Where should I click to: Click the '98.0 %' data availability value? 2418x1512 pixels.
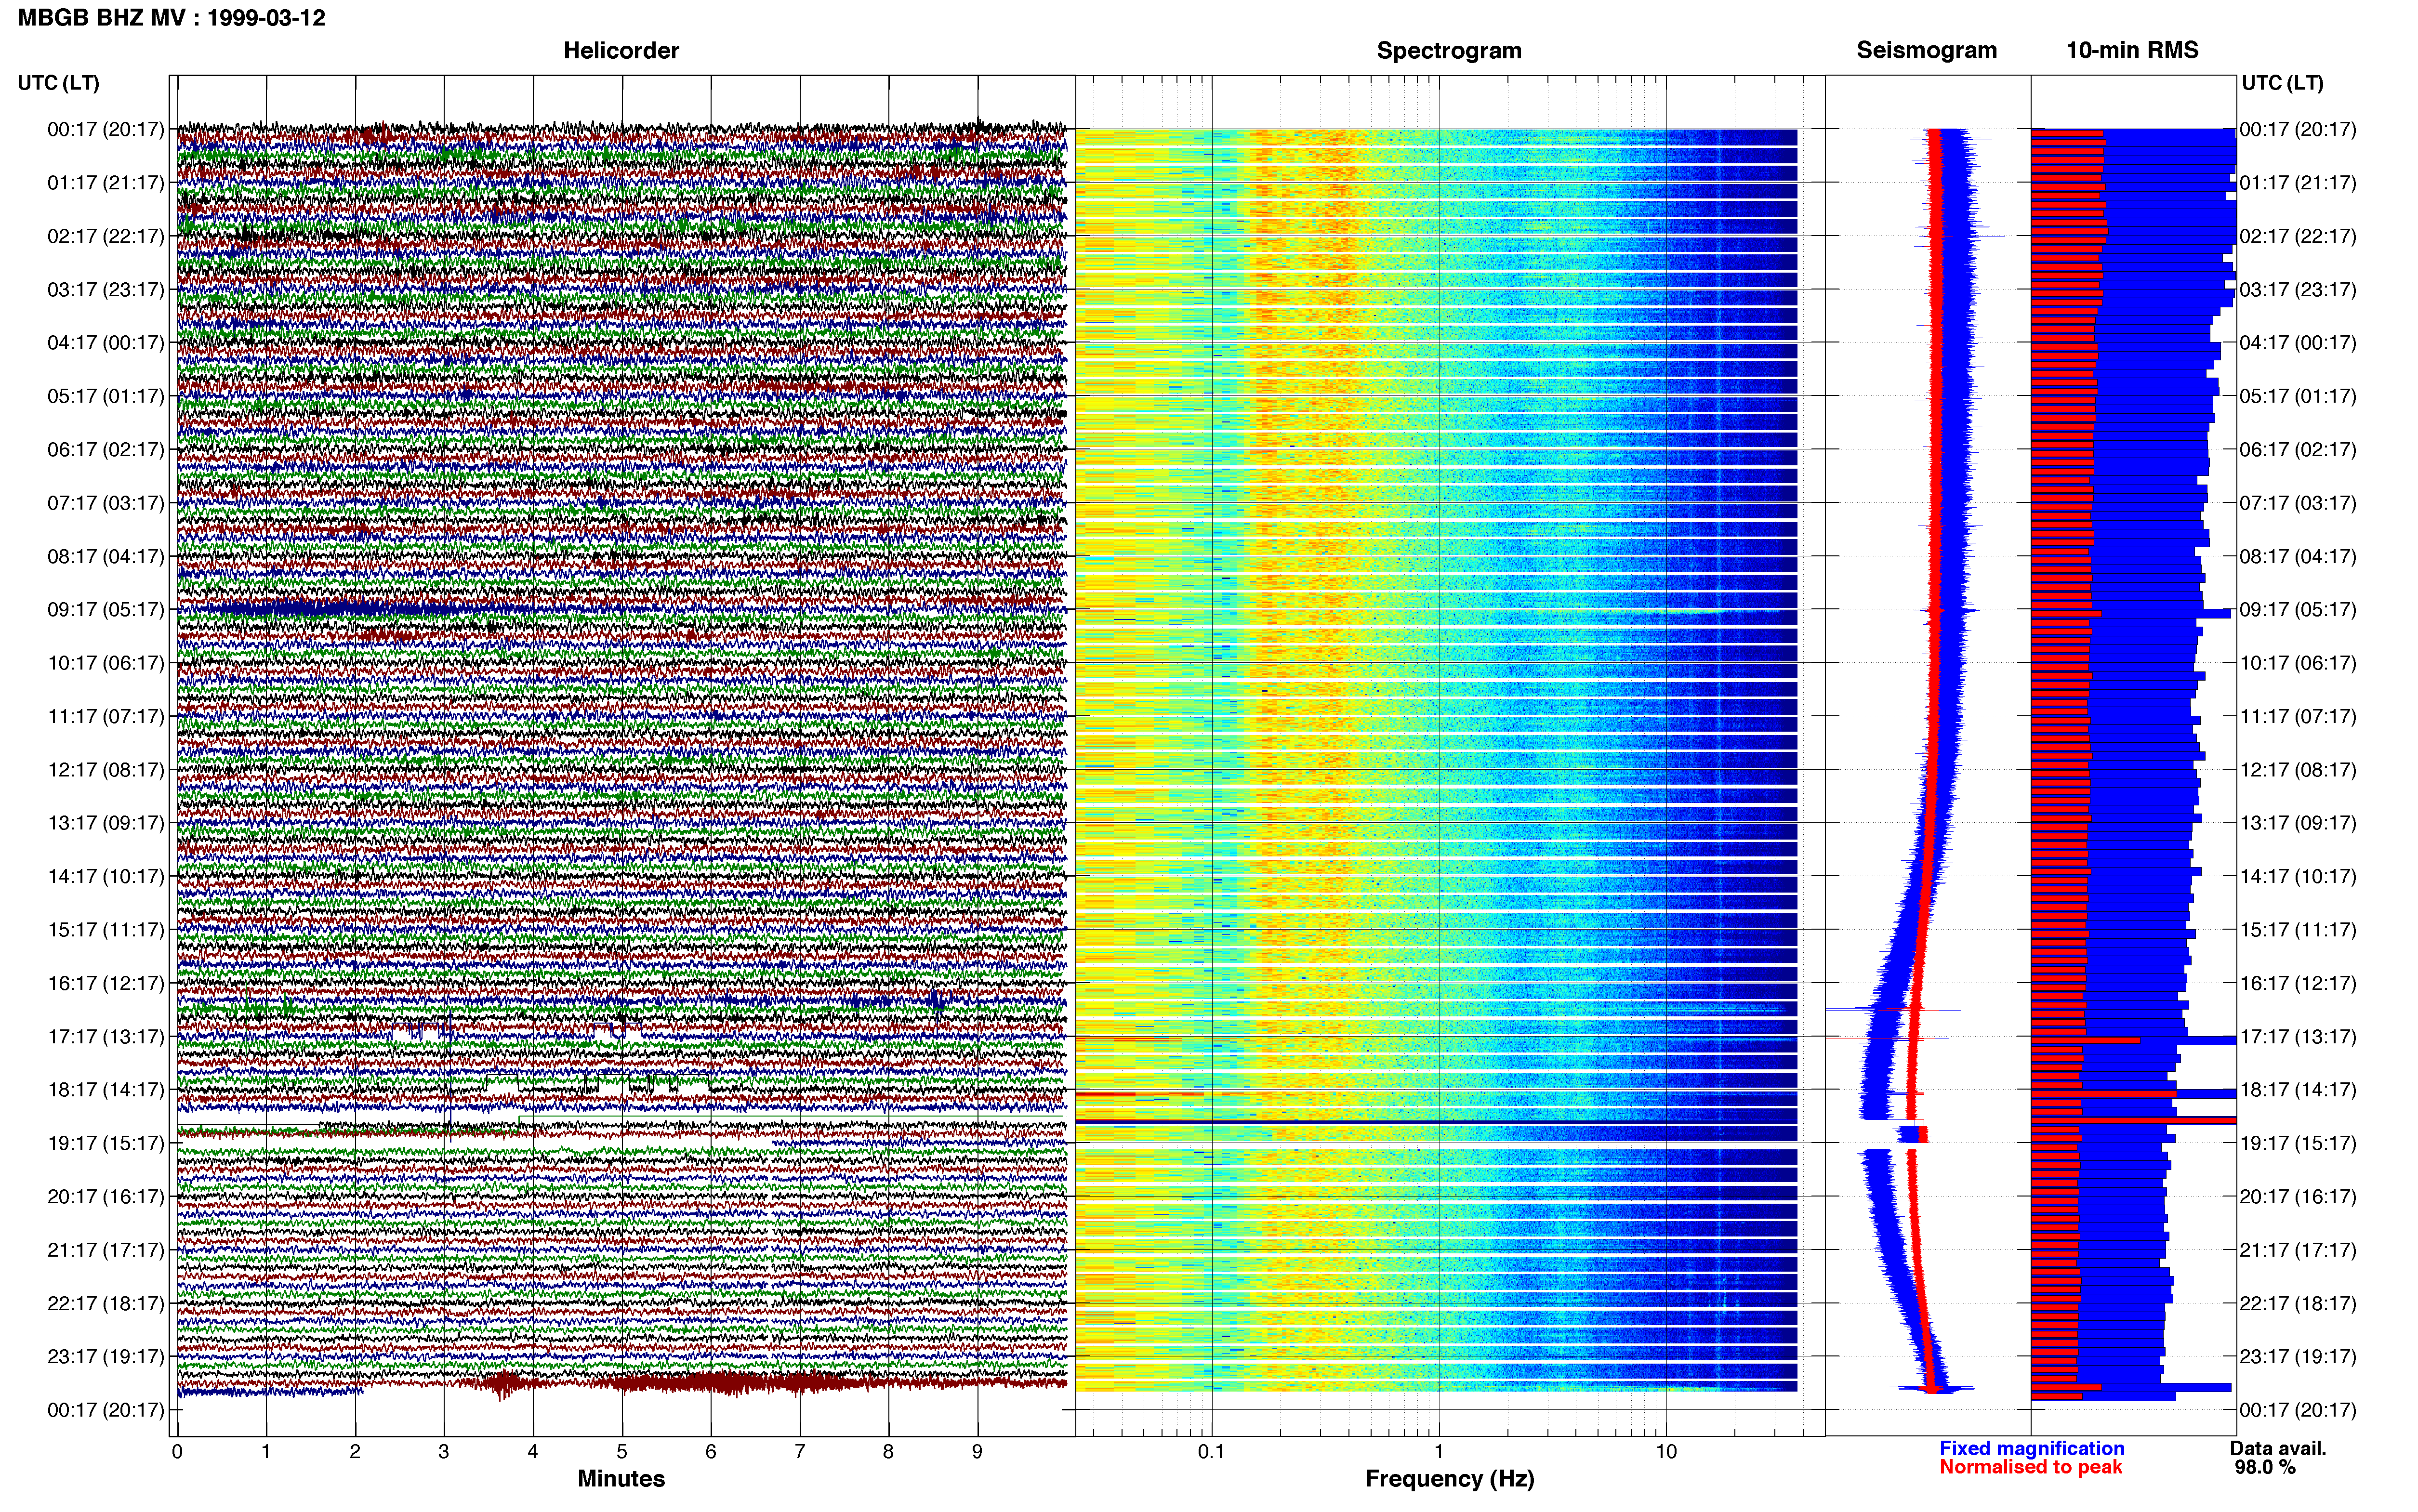point(2265,1467)
